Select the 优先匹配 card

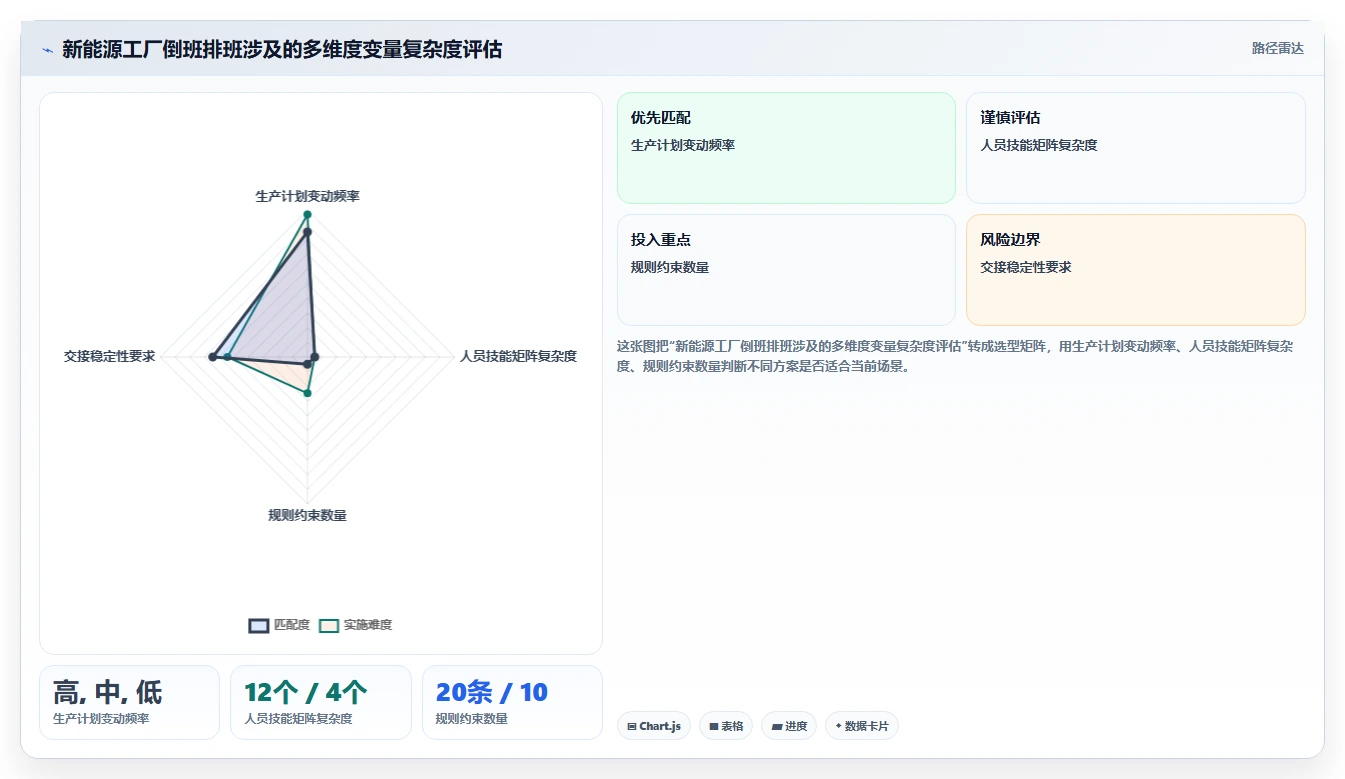[x=786, y=148]
